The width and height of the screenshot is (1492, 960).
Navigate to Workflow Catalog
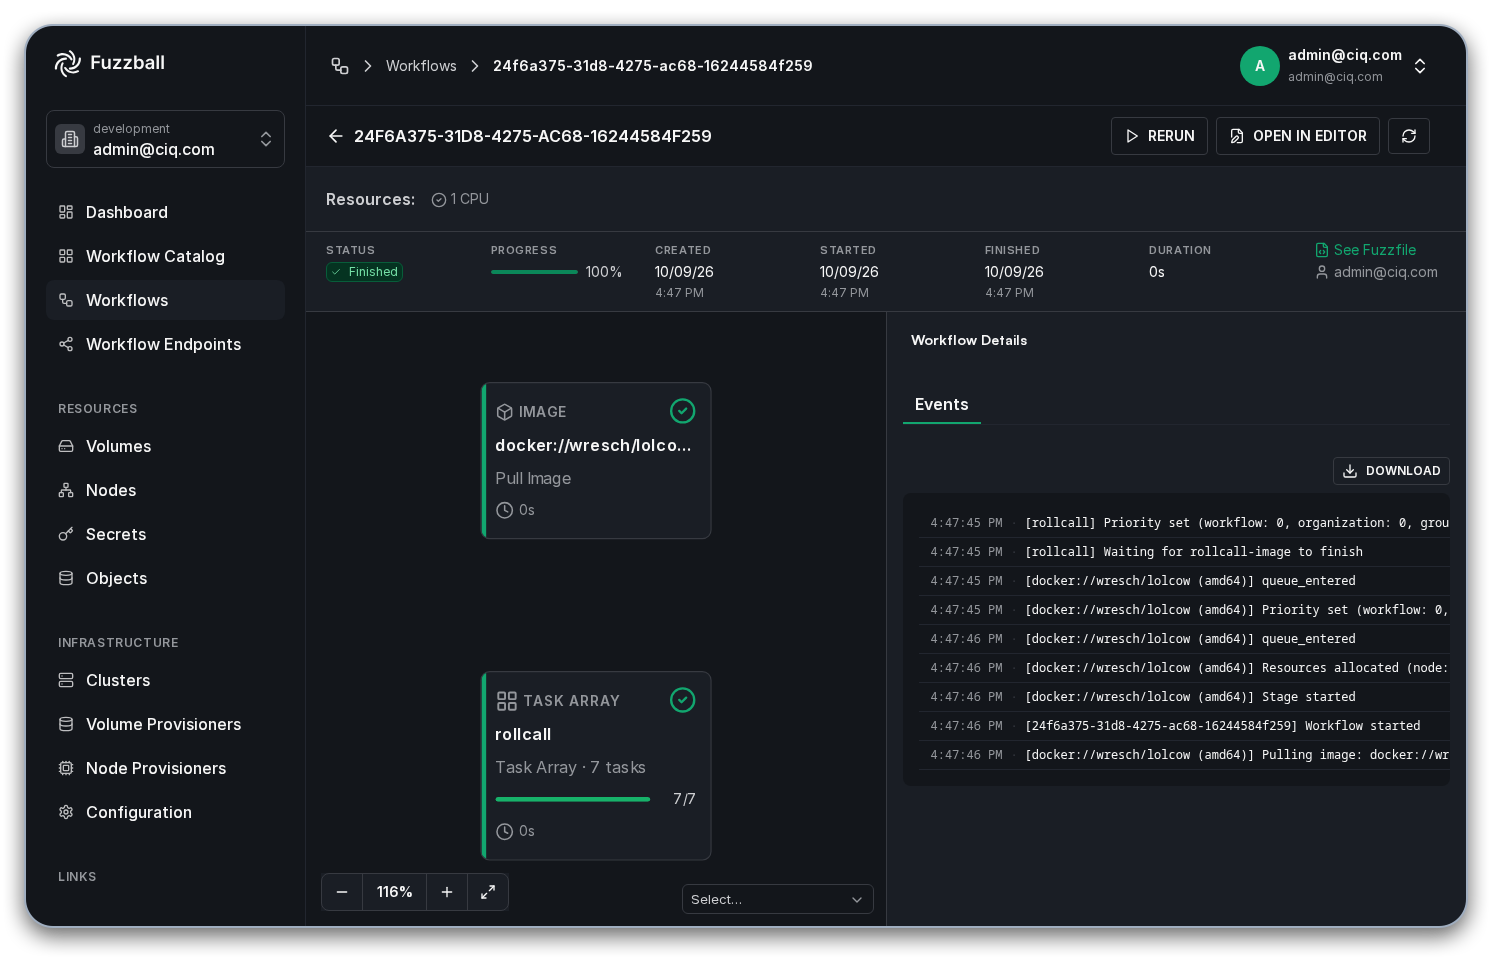click(165, 256)
